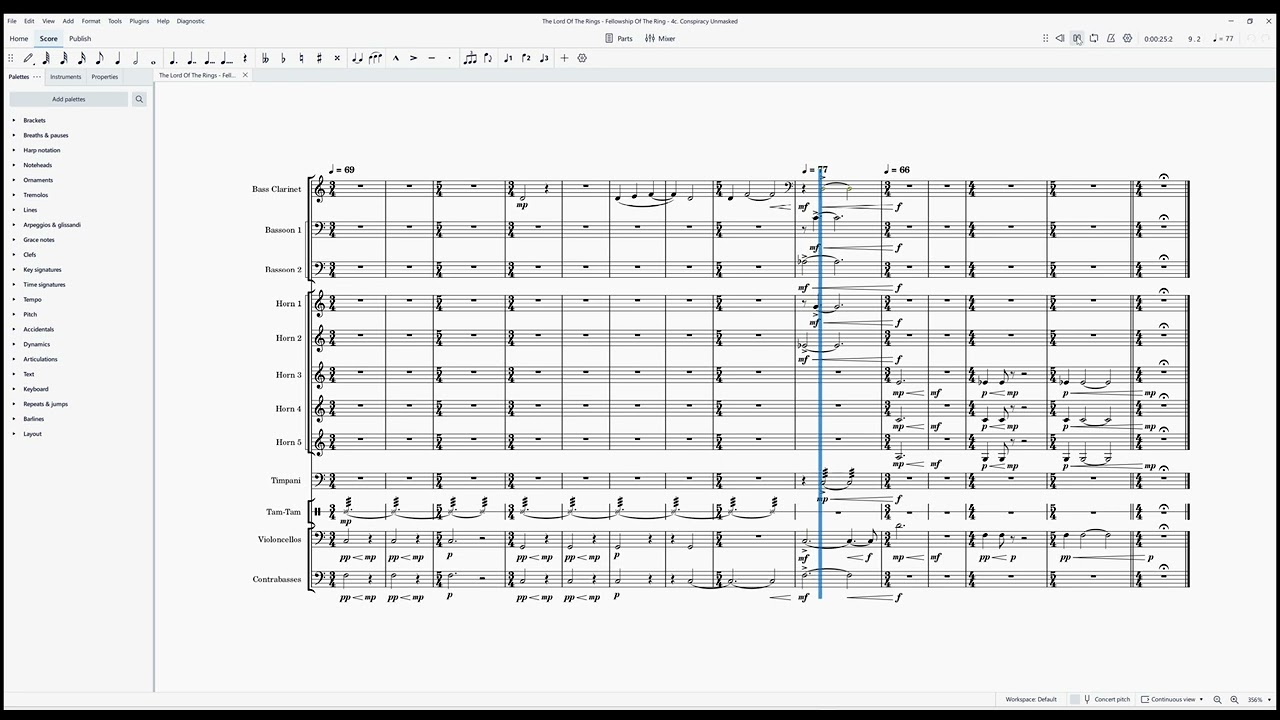
Task: Open the File menu
Action: [12, 21]
